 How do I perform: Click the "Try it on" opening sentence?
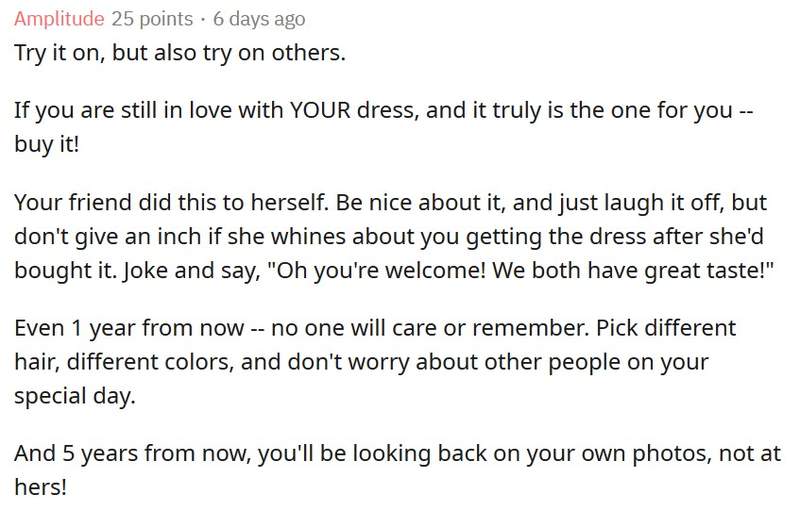(48, 52)
